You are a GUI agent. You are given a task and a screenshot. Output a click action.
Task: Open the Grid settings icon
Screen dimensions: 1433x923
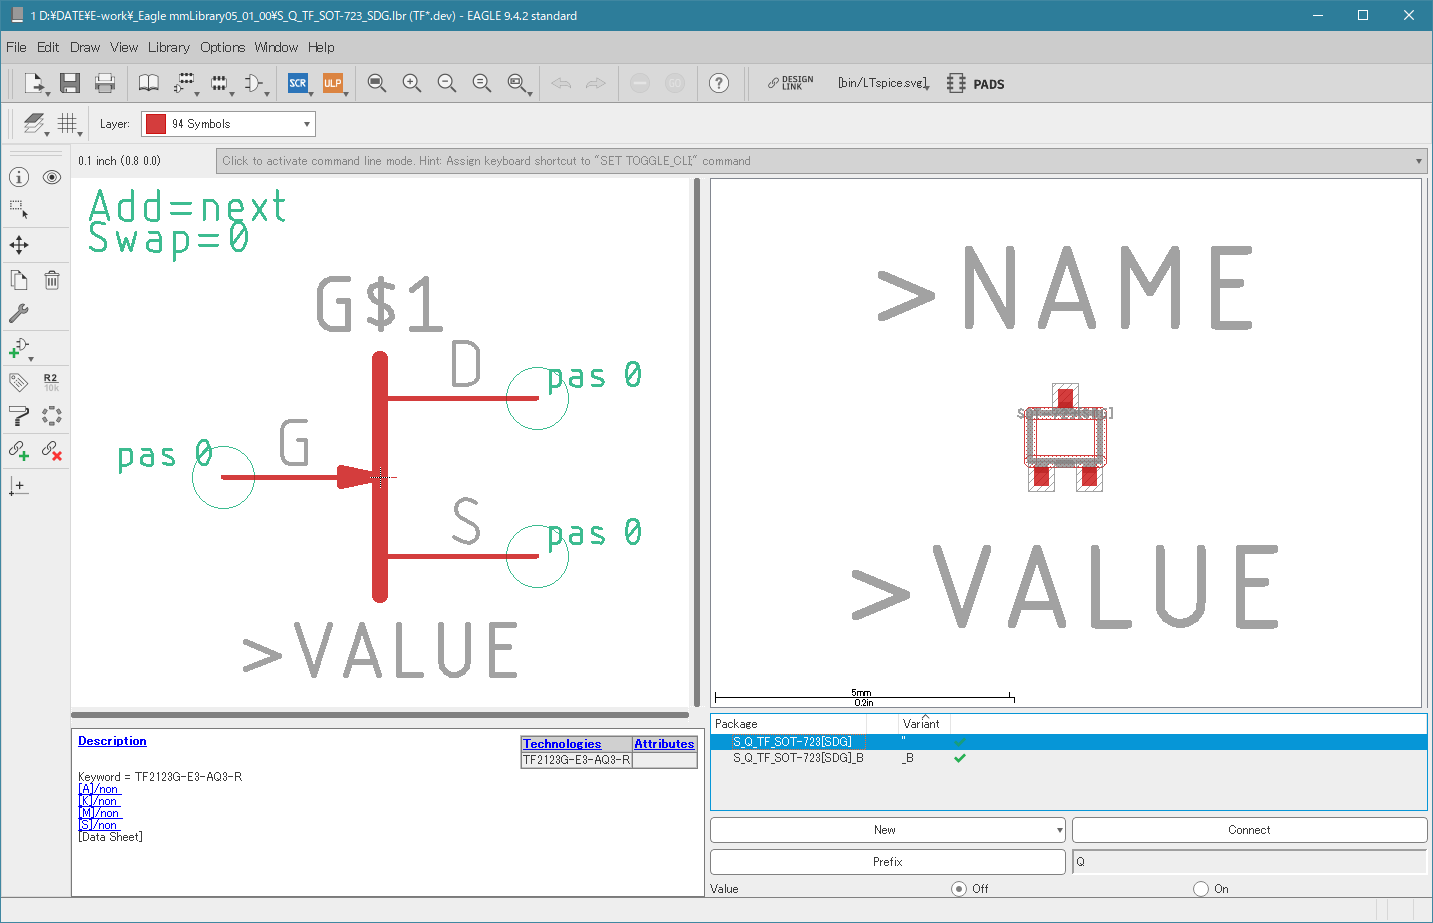tap(67, 123)
